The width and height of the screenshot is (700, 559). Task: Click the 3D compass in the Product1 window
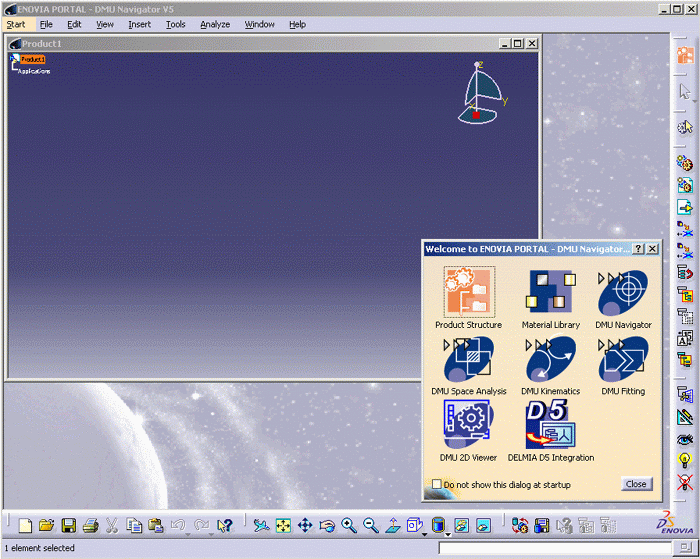point(482,93)
